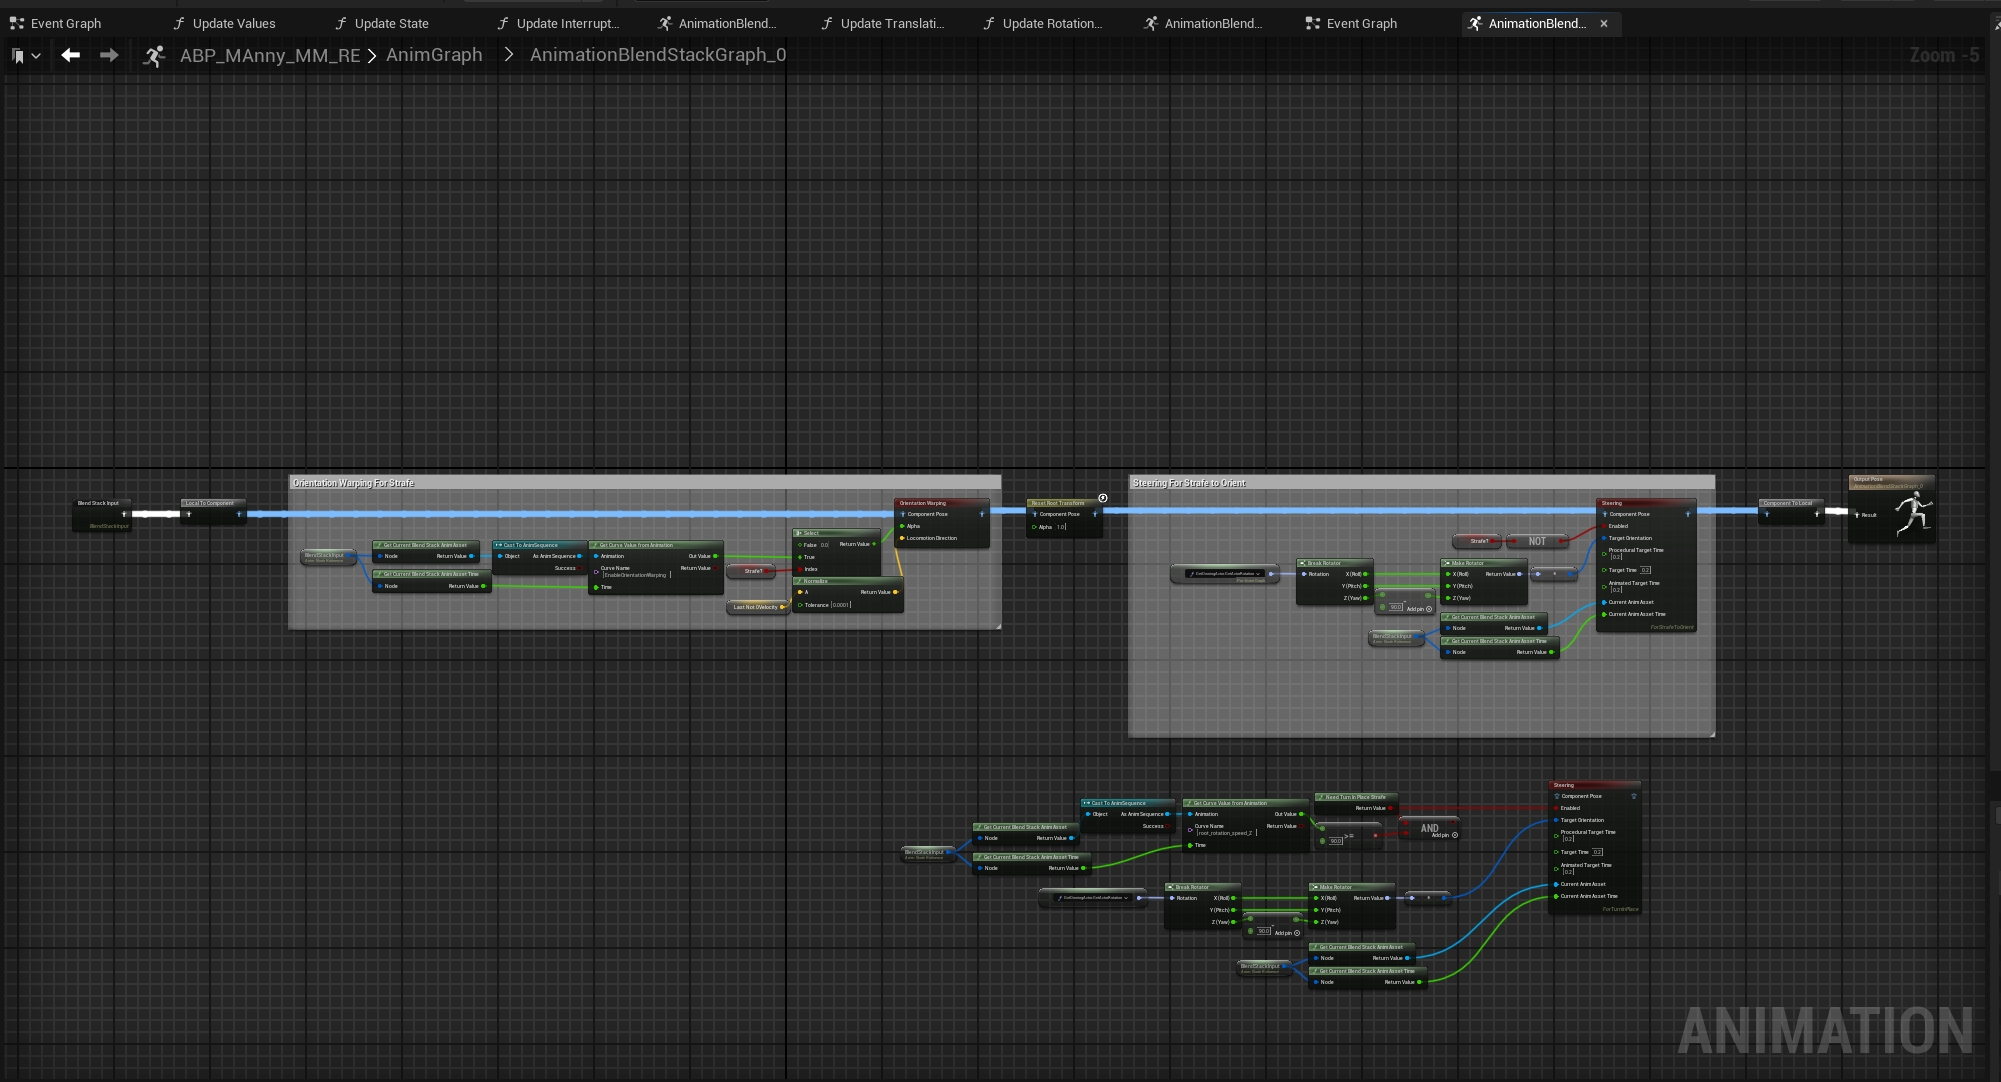Click the running-figure animation blueprint icon in breadcrumb
The width and height of the screenshot is (2001, 1082).
(x=153, y=56)
